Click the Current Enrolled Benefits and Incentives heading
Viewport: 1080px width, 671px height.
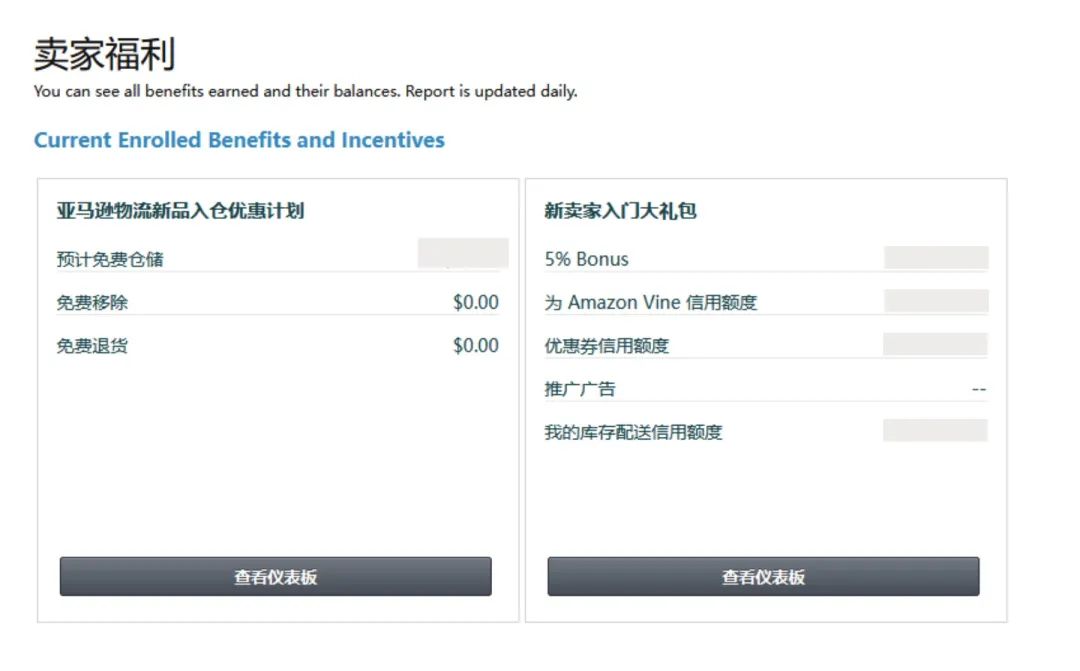(239, 140)
